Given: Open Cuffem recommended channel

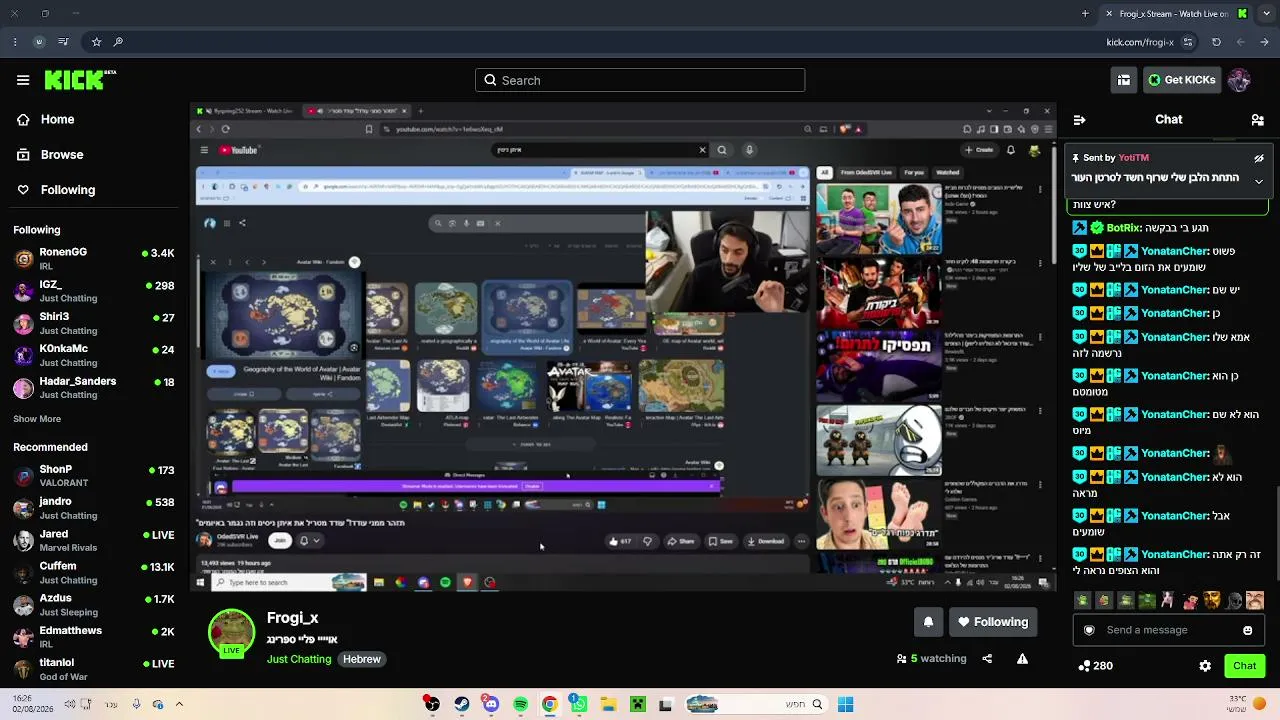Looking at the screenshot, I should tap(95, 572).
